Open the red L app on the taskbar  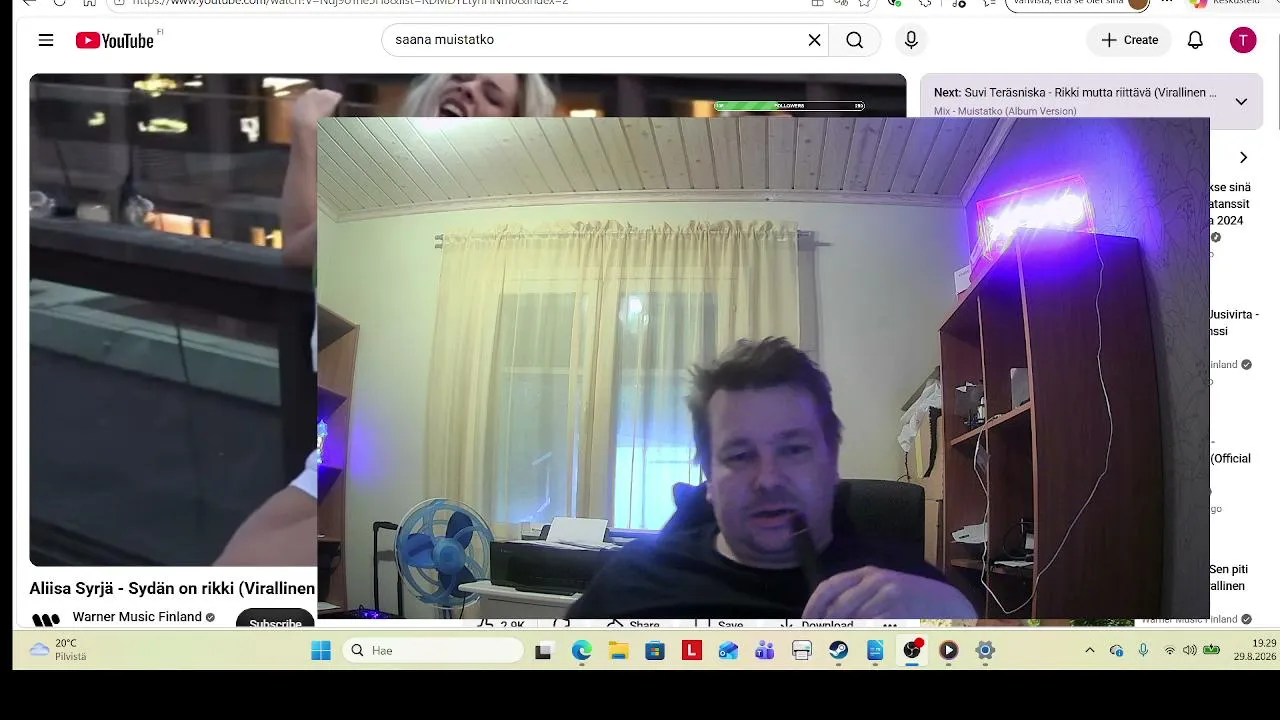pos(691,651)
